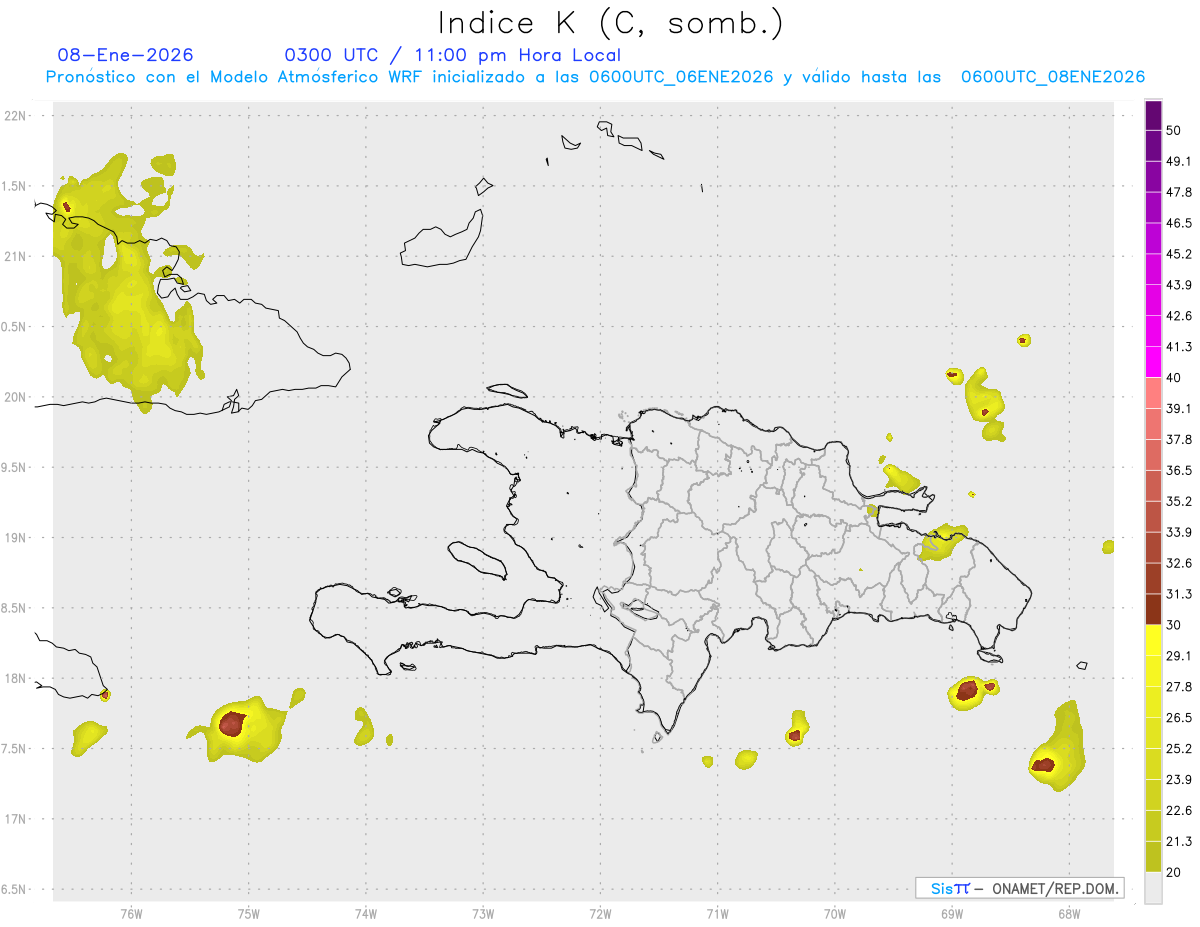1200x927 pixels.
Task: Click the colorbar value "31.3"
Action: (x=1179, y=594)
